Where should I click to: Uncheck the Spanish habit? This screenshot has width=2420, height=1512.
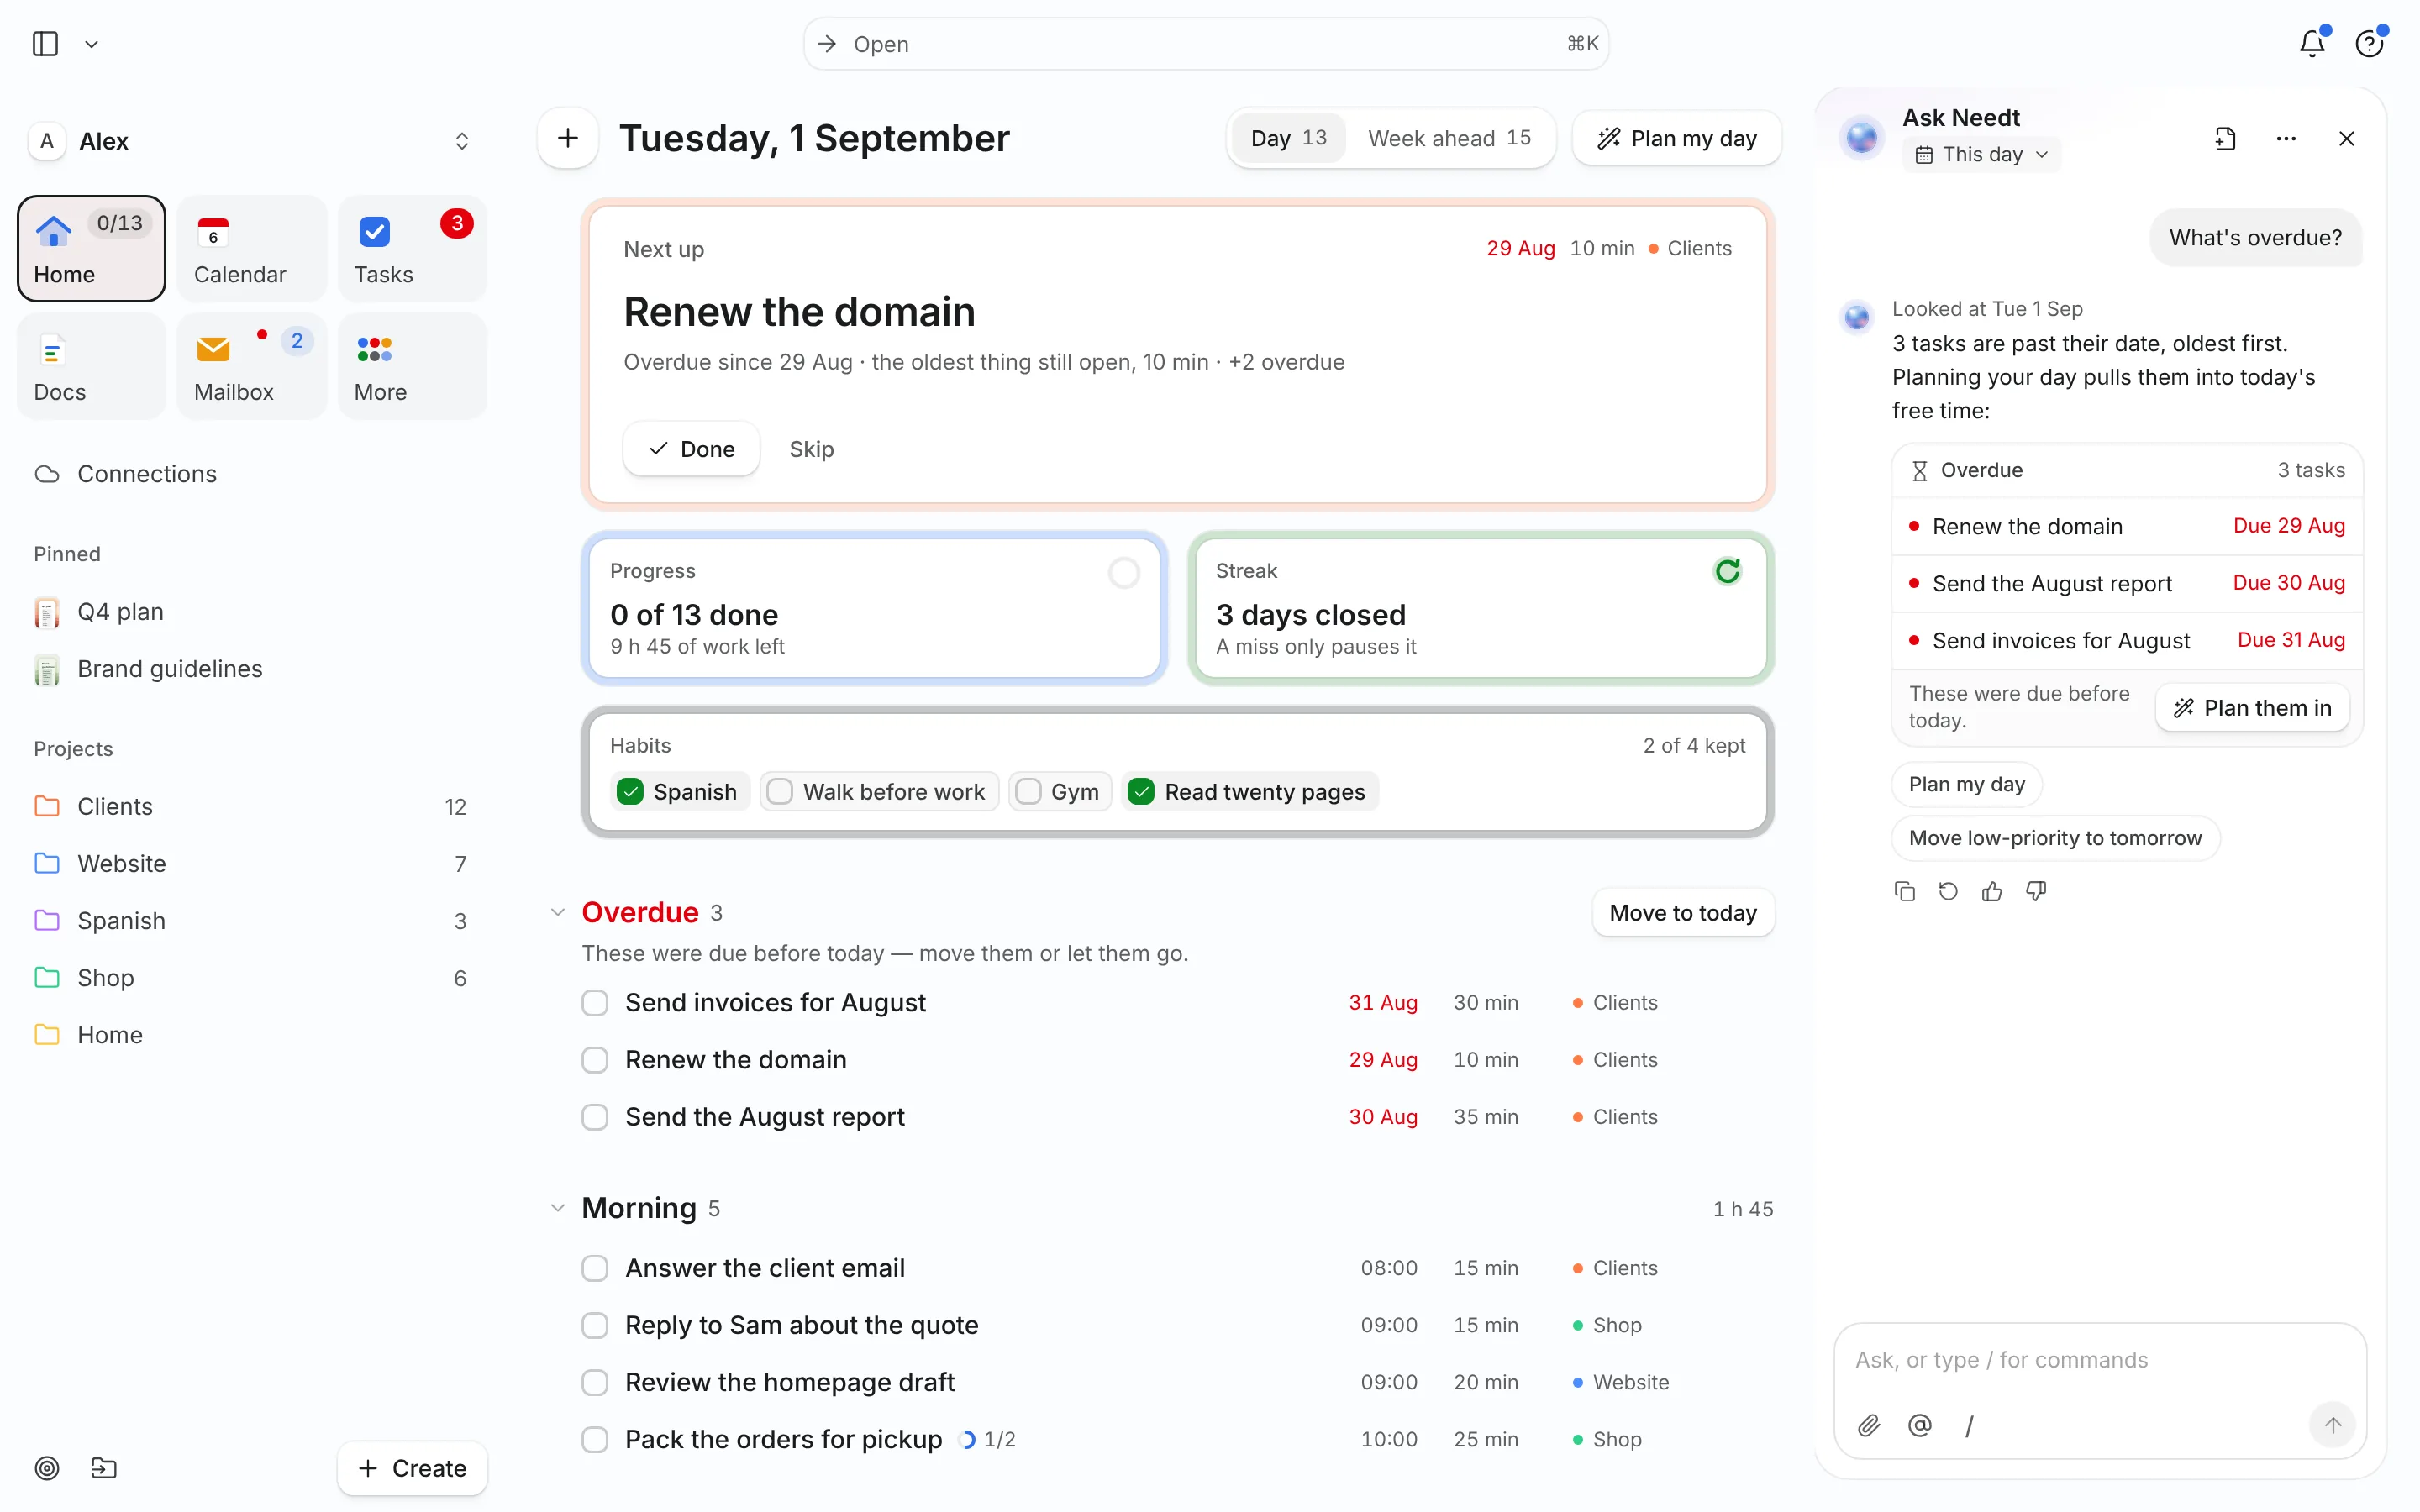(x=630, y=792)
